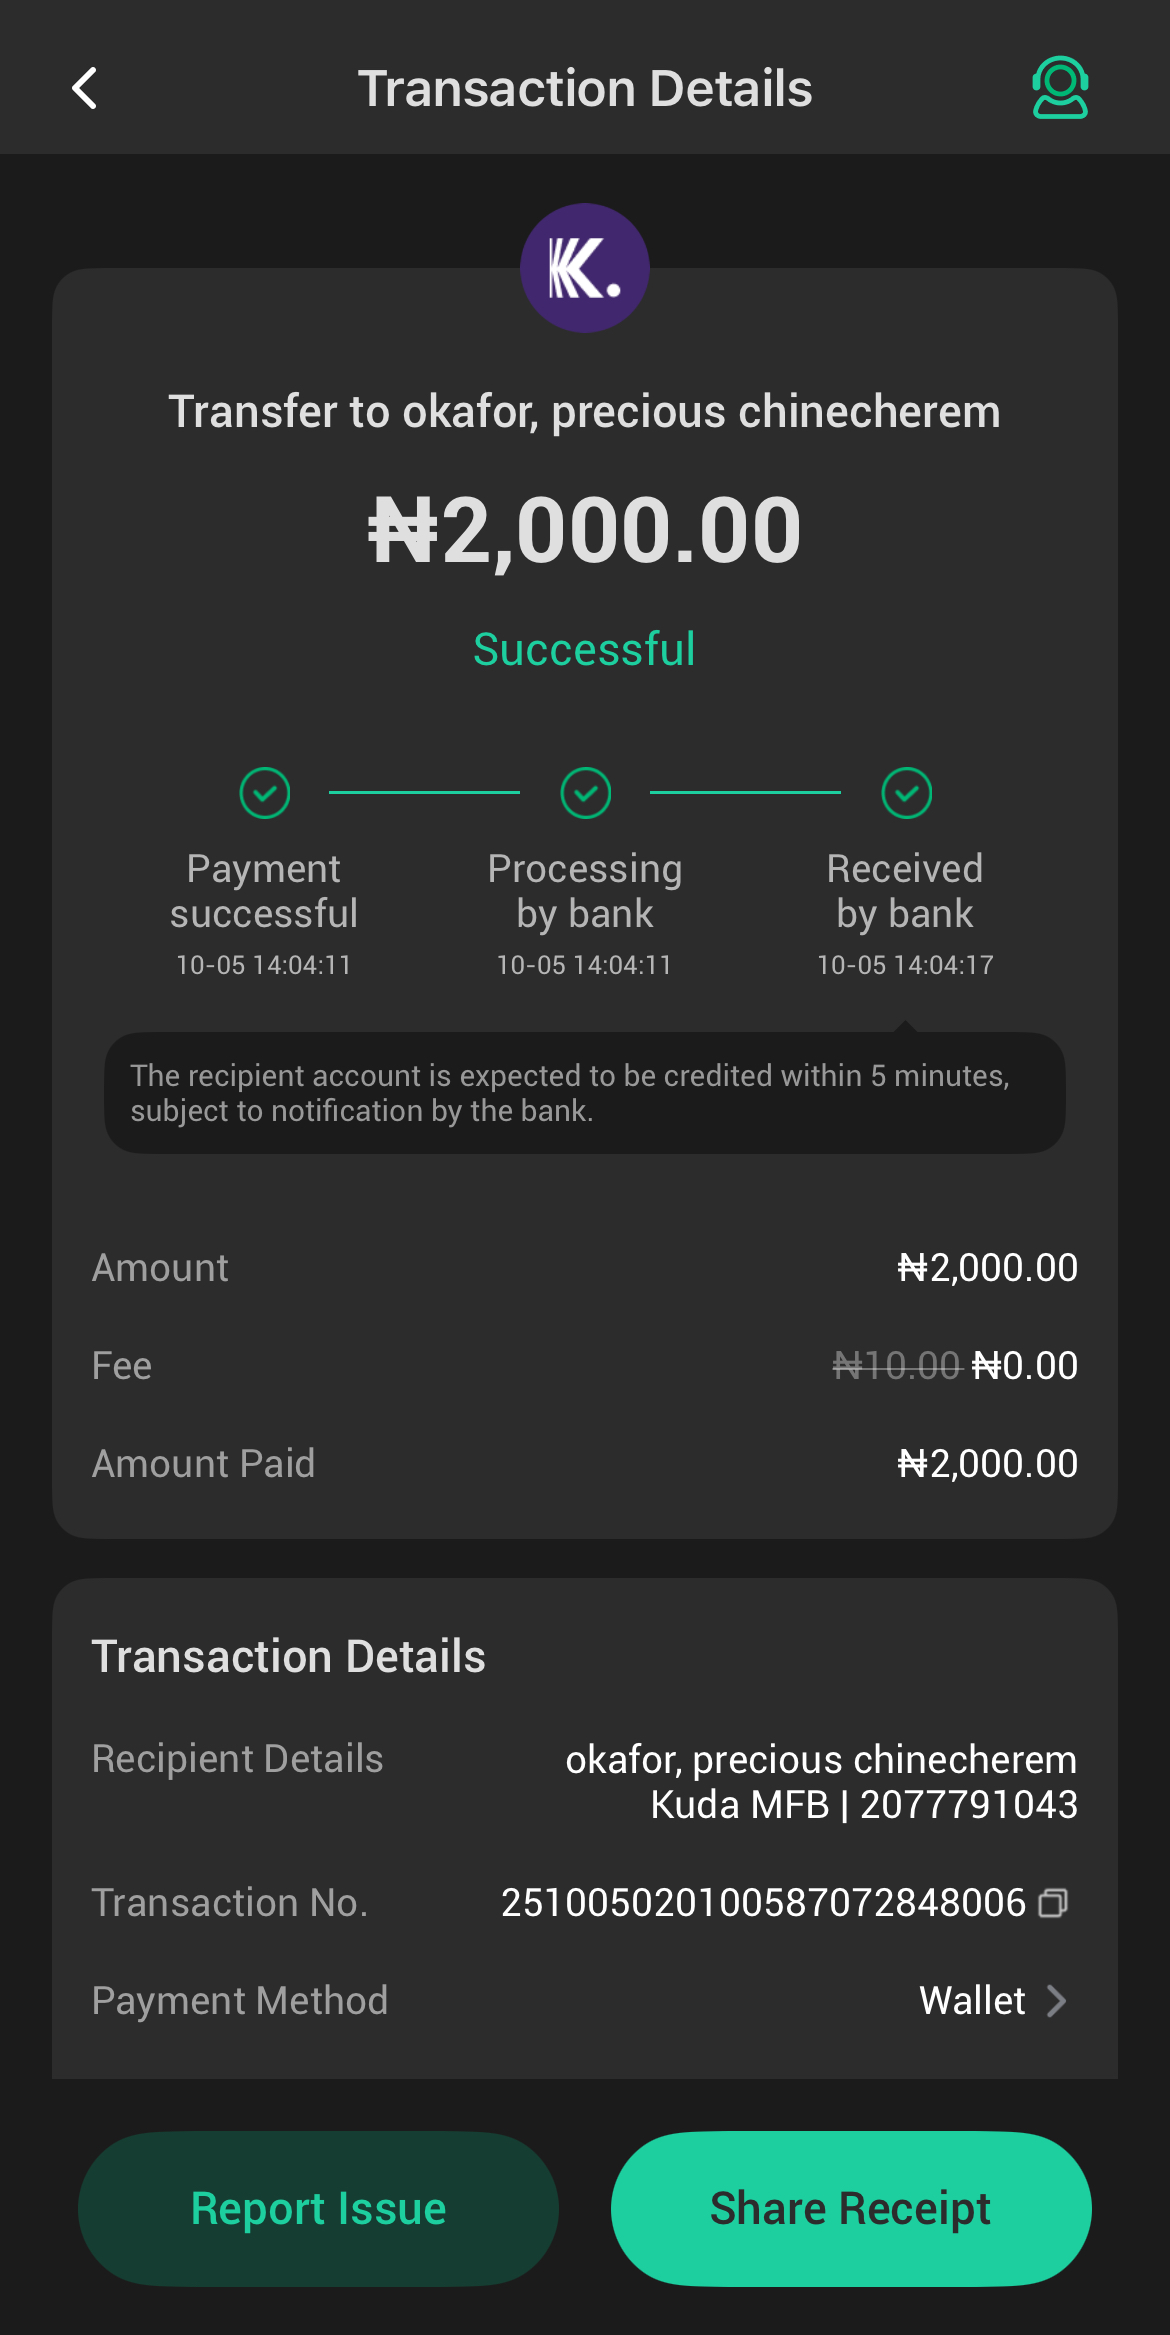Tap the Payment successful checkmark icon
Screen dimensions: 1170x2335
265,793
